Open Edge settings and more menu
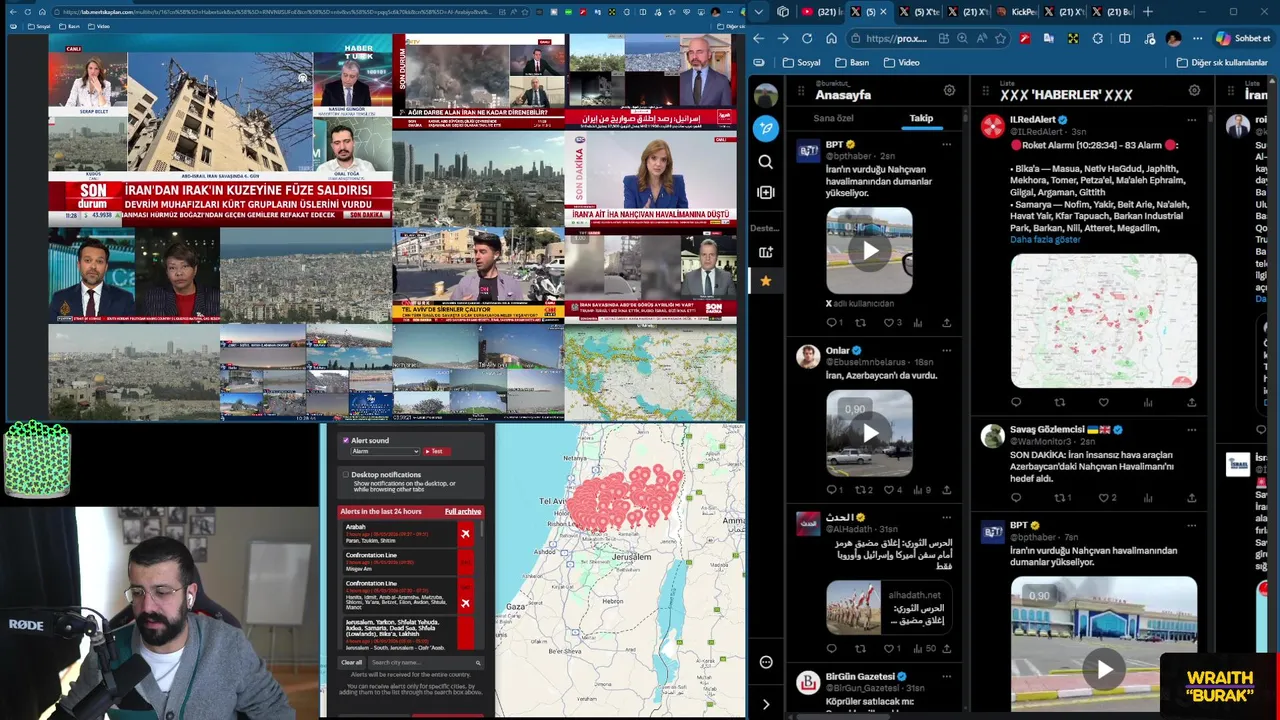Screen dimensions: 1280x720 1197,38
